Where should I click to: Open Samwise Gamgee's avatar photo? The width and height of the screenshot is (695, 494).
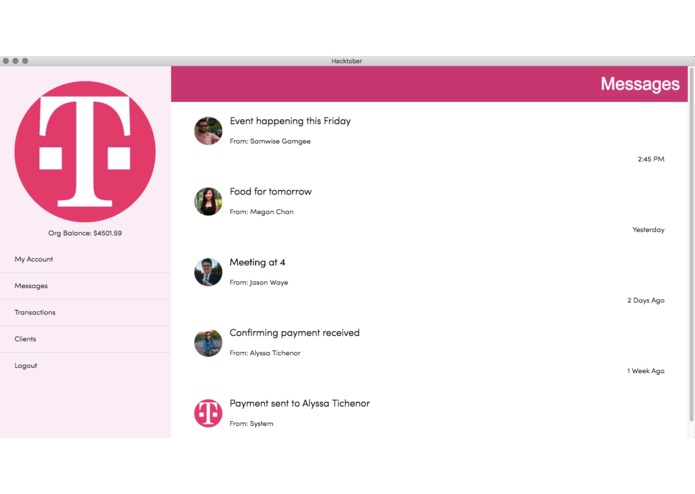pyautogui.click(x=208, y=131)
